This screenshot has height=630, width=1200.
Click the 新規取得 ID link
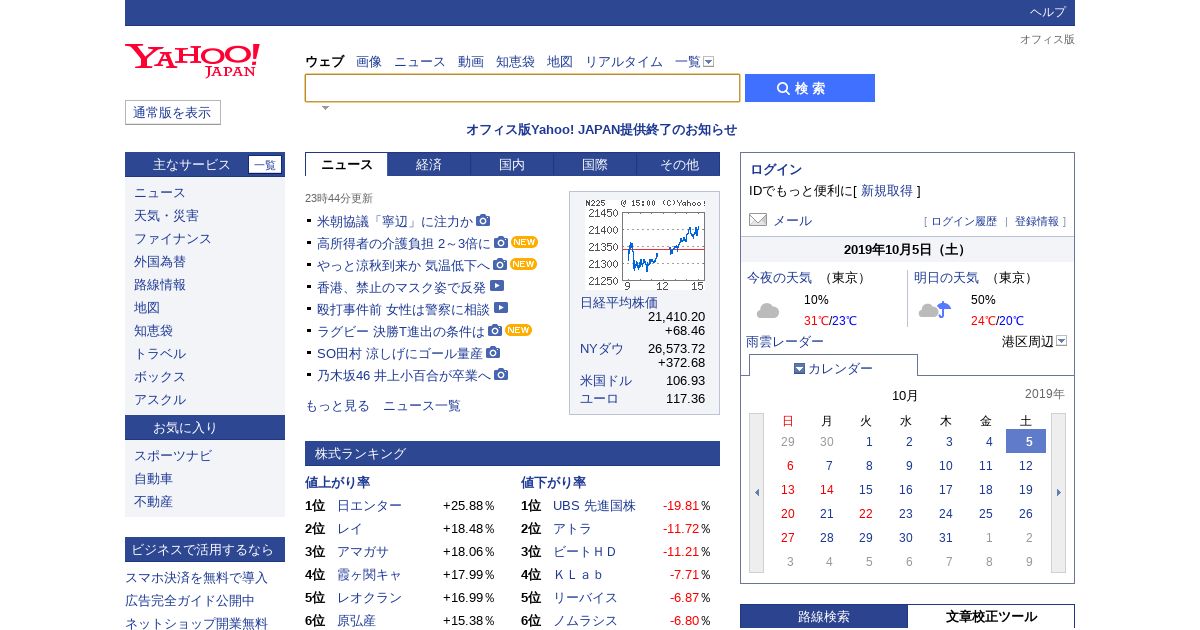pos(887,191)
